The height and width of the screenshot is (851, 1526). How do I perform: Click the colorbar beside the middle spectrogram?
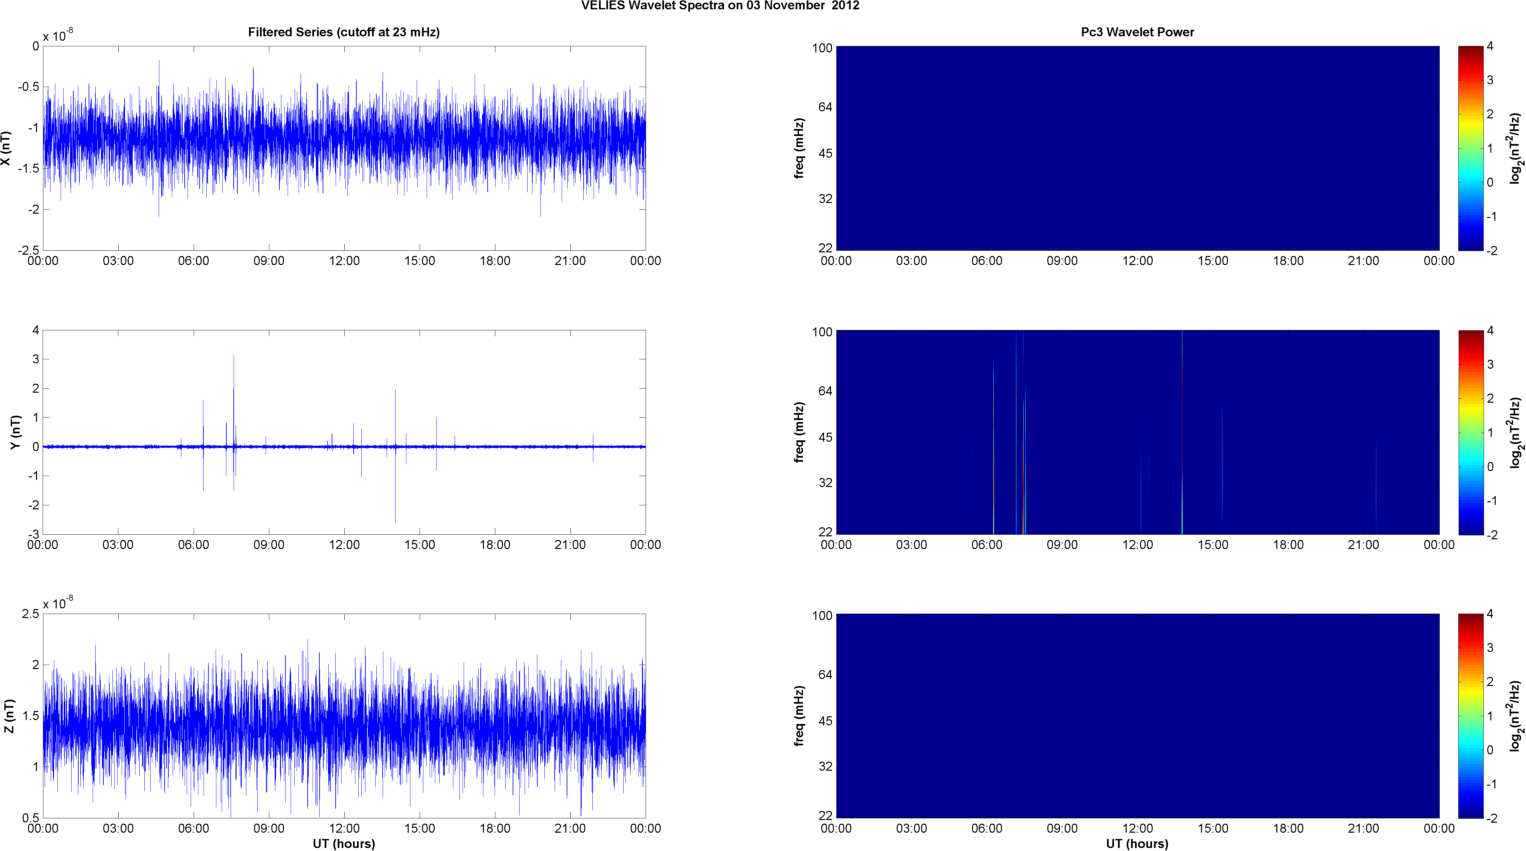[1470, 432]
